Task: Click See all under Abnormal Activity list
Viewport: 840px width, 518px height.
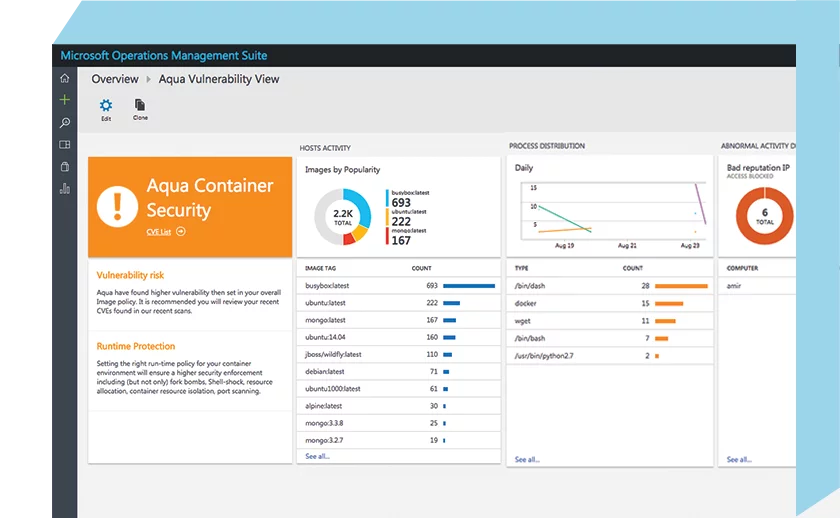Action: (739, 460)
